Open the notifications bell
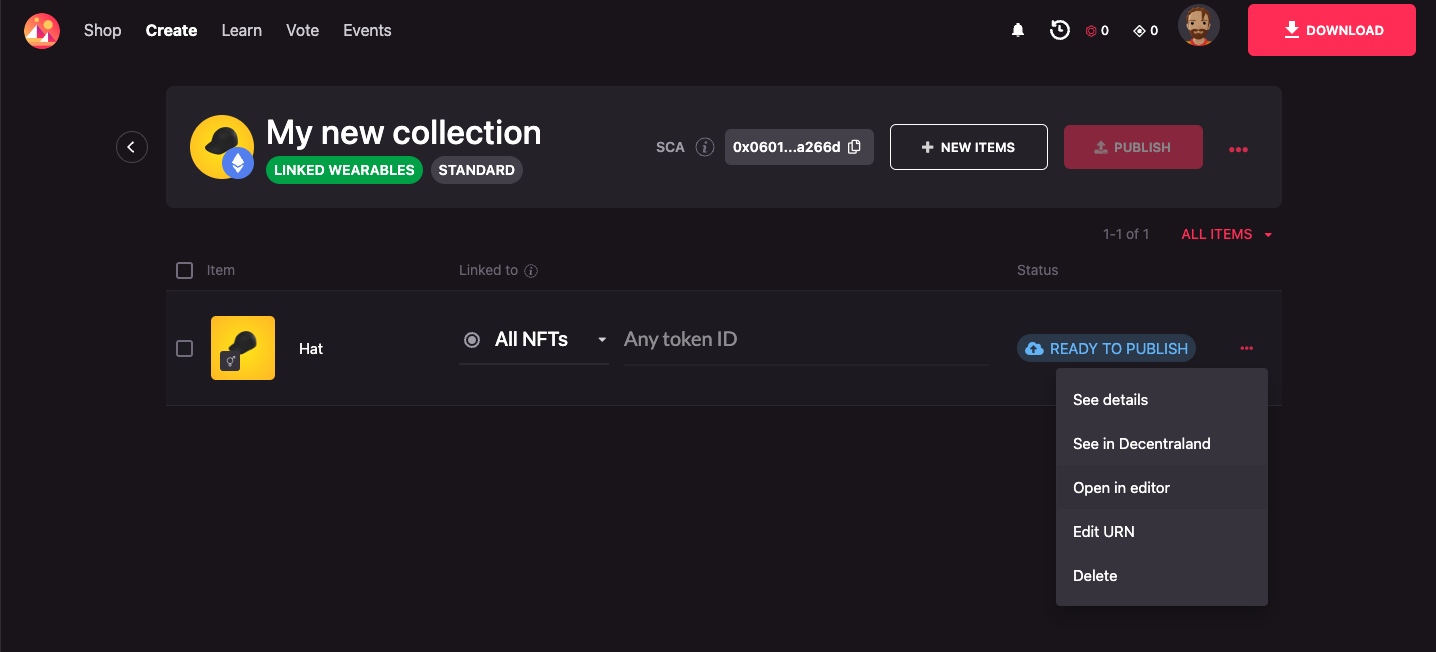This screenshot has width=1436, height=652. point(1018,31)
